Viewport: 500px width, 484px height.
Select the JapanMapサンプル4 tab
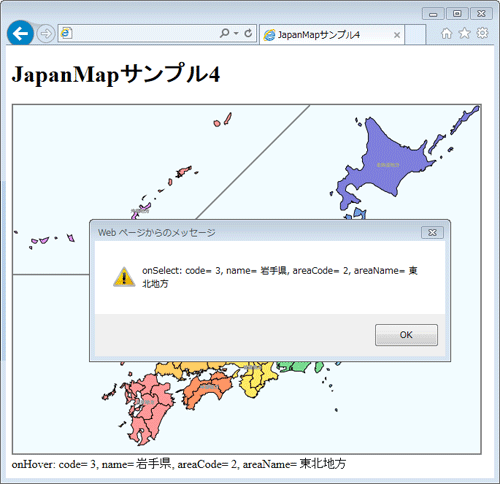pos(332,35)
